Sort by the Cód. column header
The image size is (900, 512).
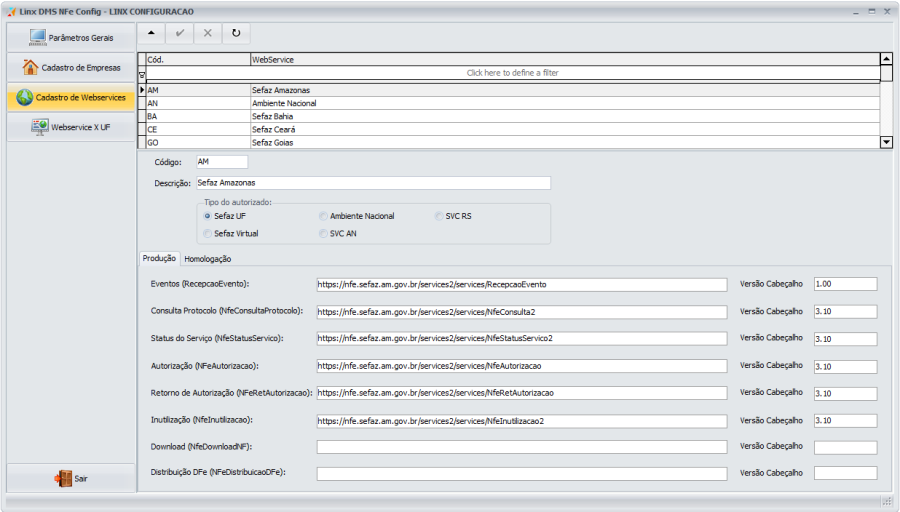[x=198, y=59]
